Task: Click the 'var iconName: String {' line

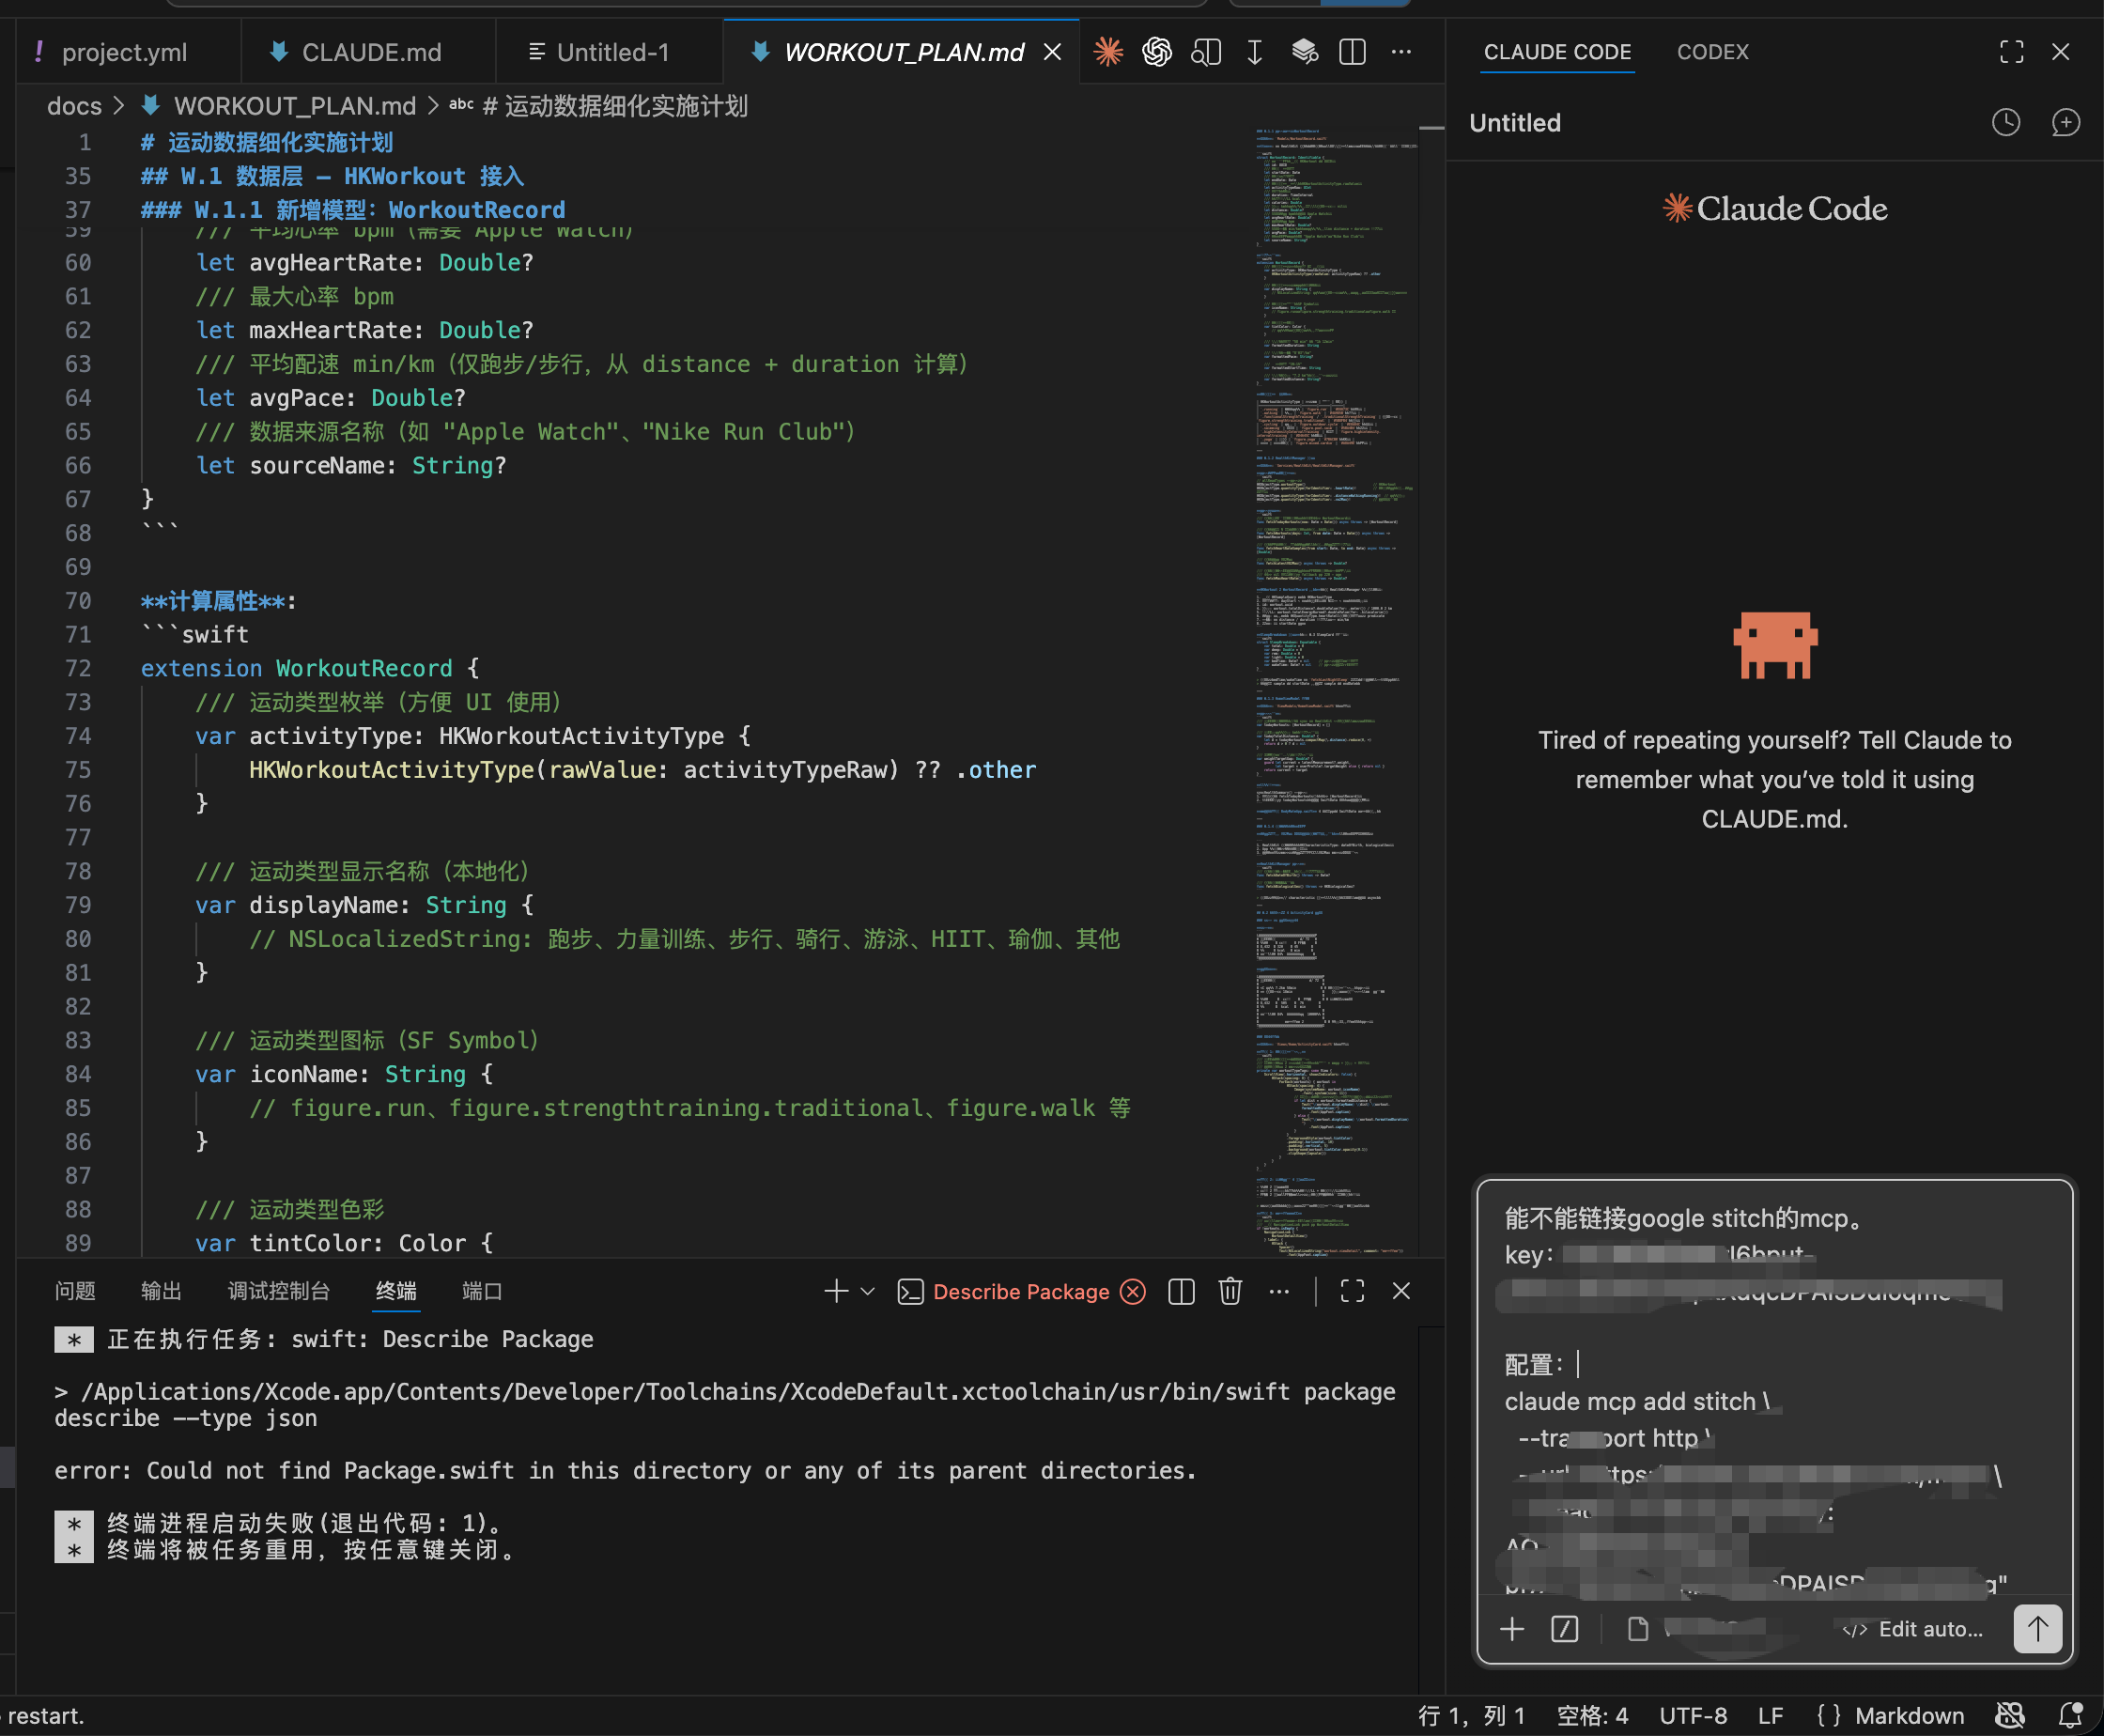Action: [x=344, y=1074]
